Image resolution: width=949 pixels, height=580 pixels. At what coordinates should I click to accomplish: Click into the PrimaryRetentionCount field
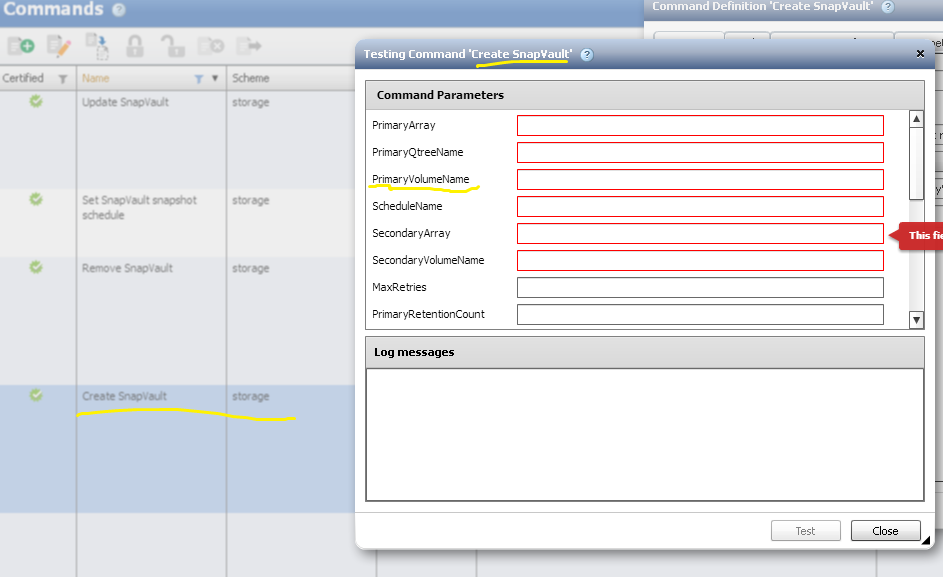coord(700,314)
